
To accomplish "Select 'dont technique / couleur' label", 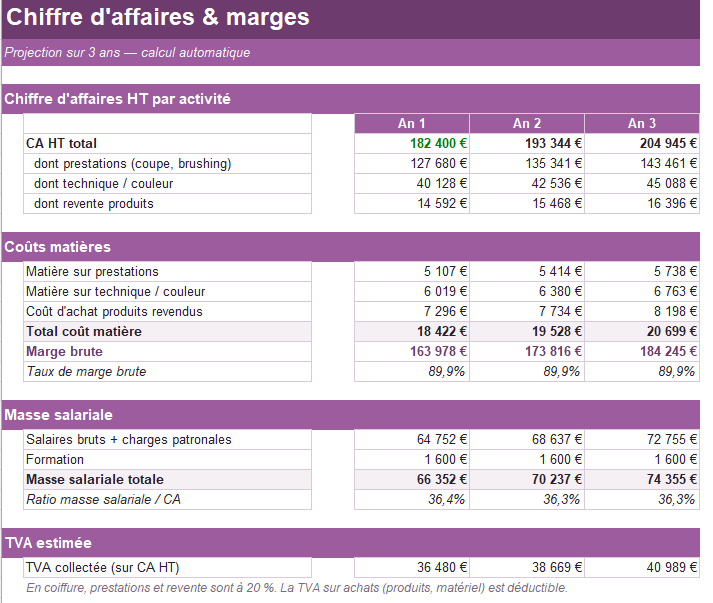I will coord(167,183).
